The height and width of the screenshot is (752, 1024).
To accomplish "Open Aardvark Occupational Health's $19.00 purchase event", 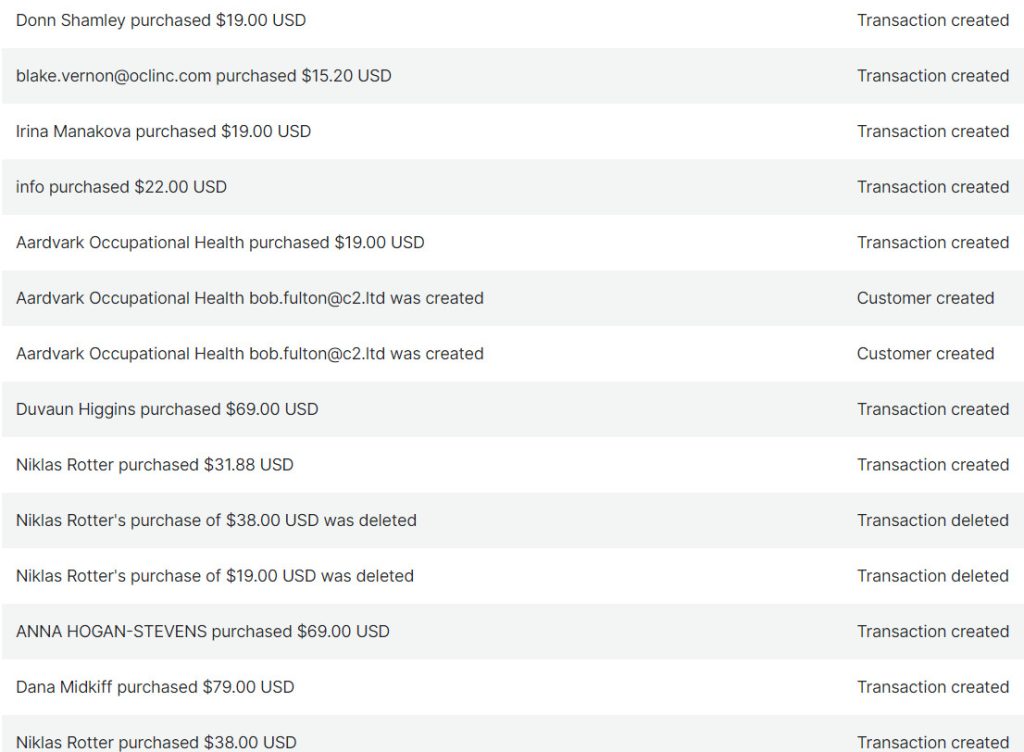I will point(220,242).
